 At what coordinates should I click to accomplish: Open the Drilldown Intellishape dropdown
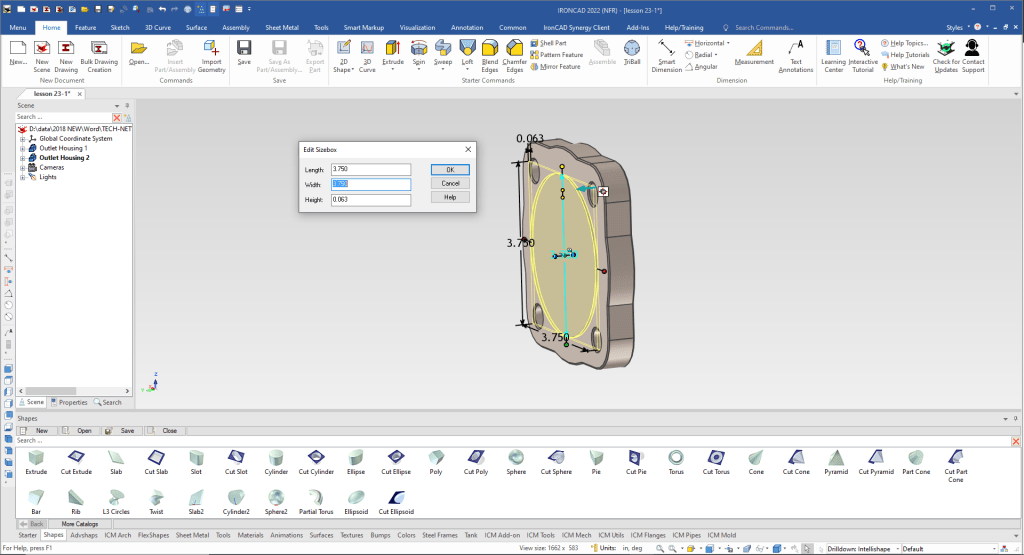tap(894, 548)
